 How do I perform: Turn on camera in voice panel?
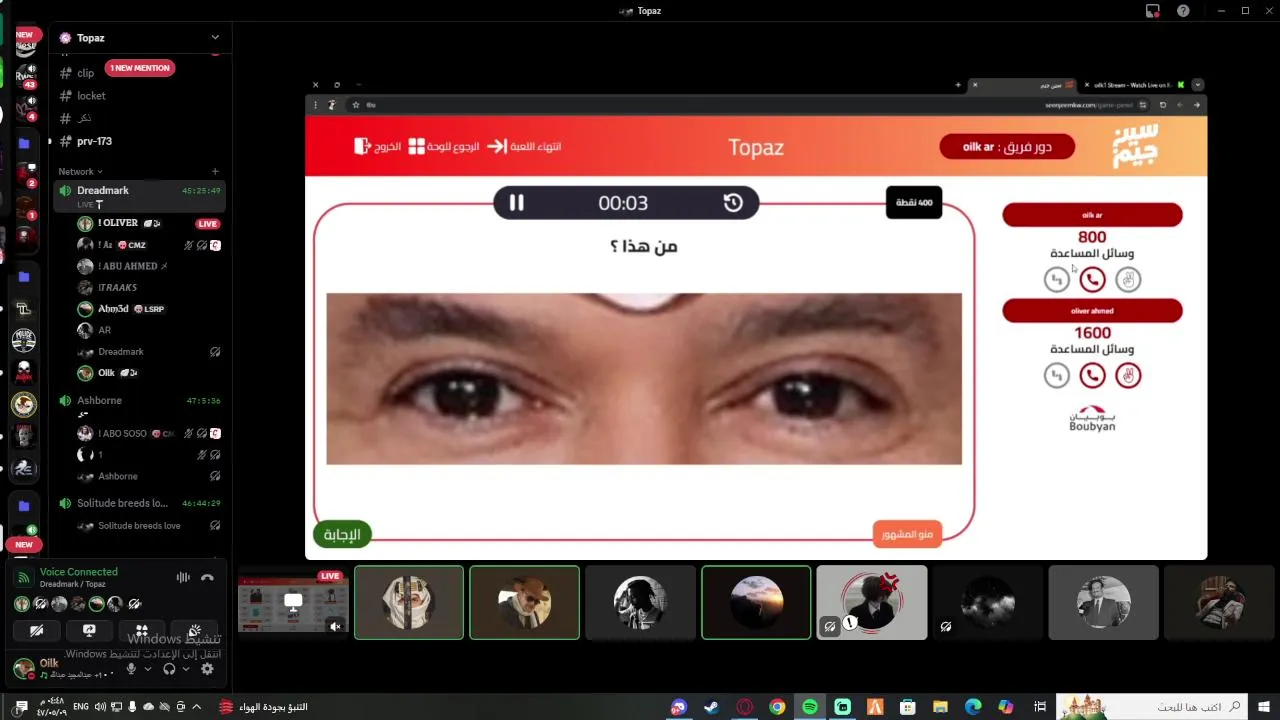point(36,631)
